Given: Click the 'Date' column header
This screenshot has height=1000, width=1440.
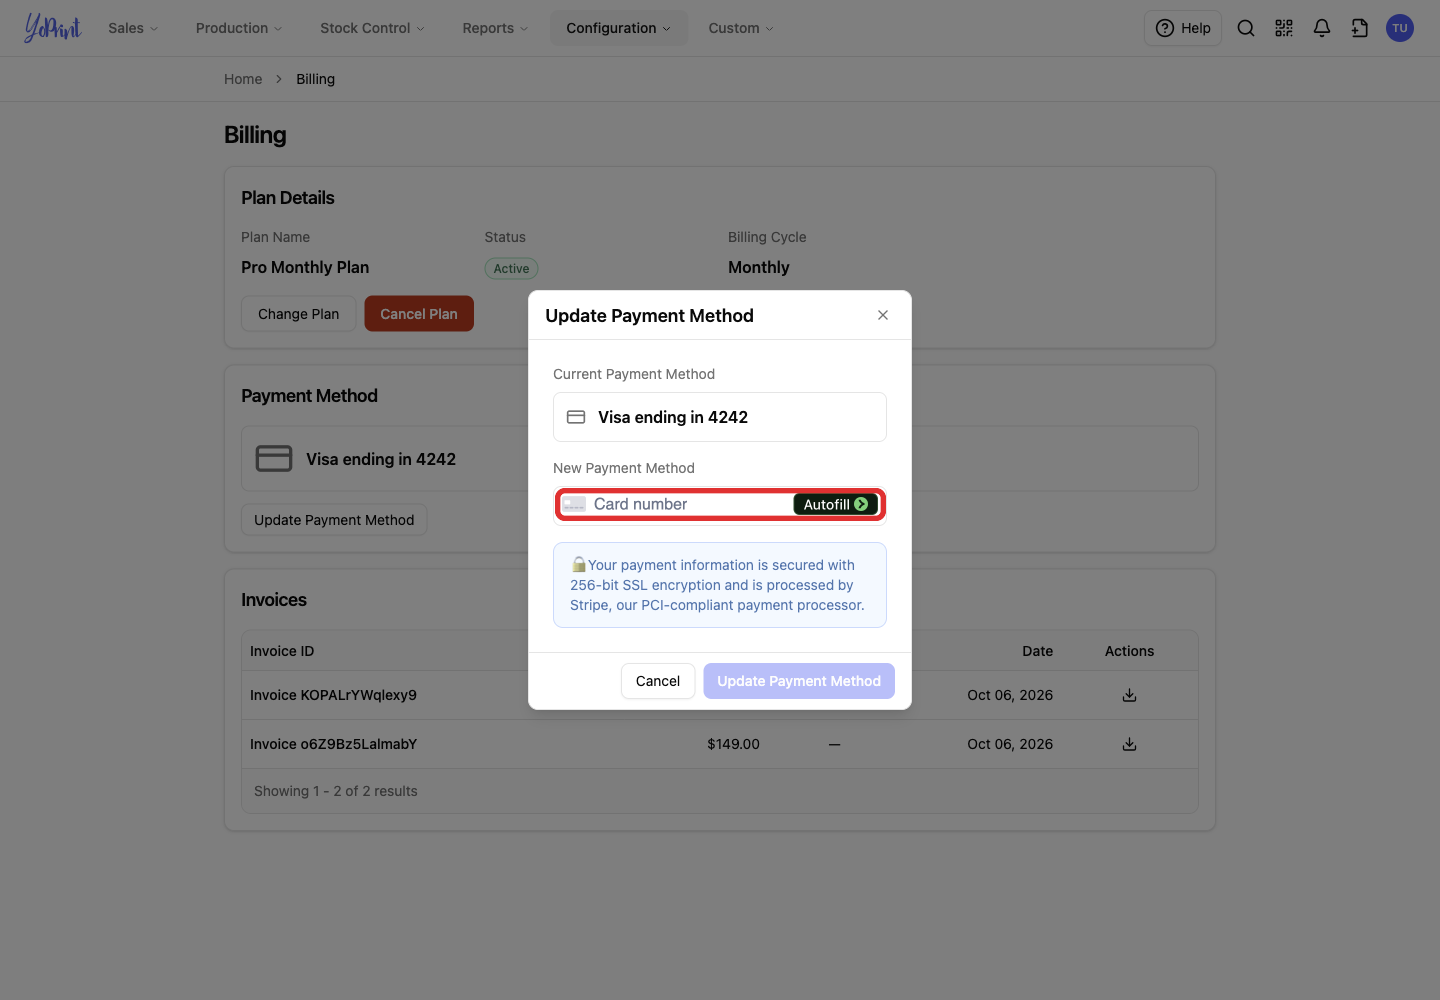Looking at the screenshot, I should [x=1038, y=651].
